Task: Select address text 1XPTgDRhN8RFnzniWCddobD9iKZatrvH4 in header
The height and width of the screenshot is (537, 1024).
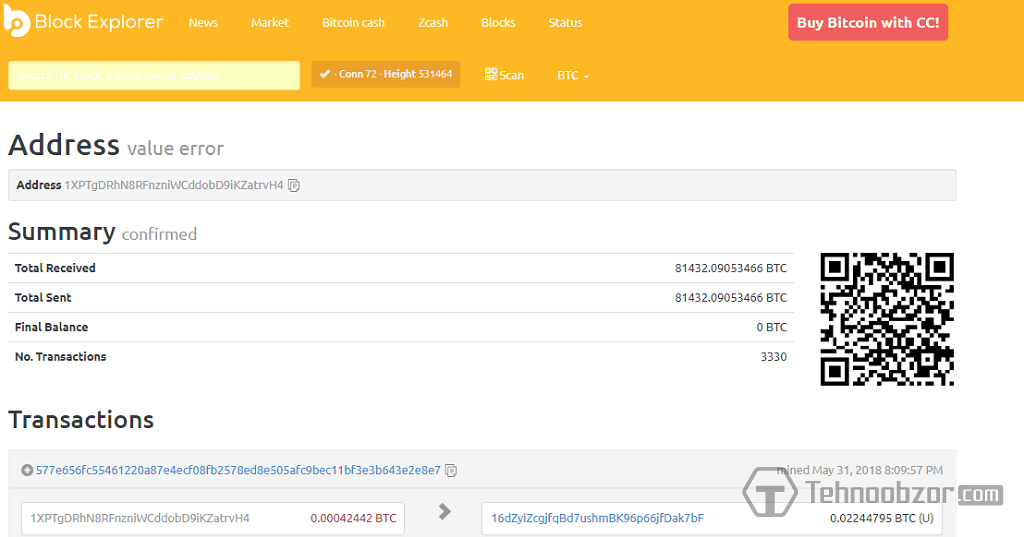Action: pos(174,186)
